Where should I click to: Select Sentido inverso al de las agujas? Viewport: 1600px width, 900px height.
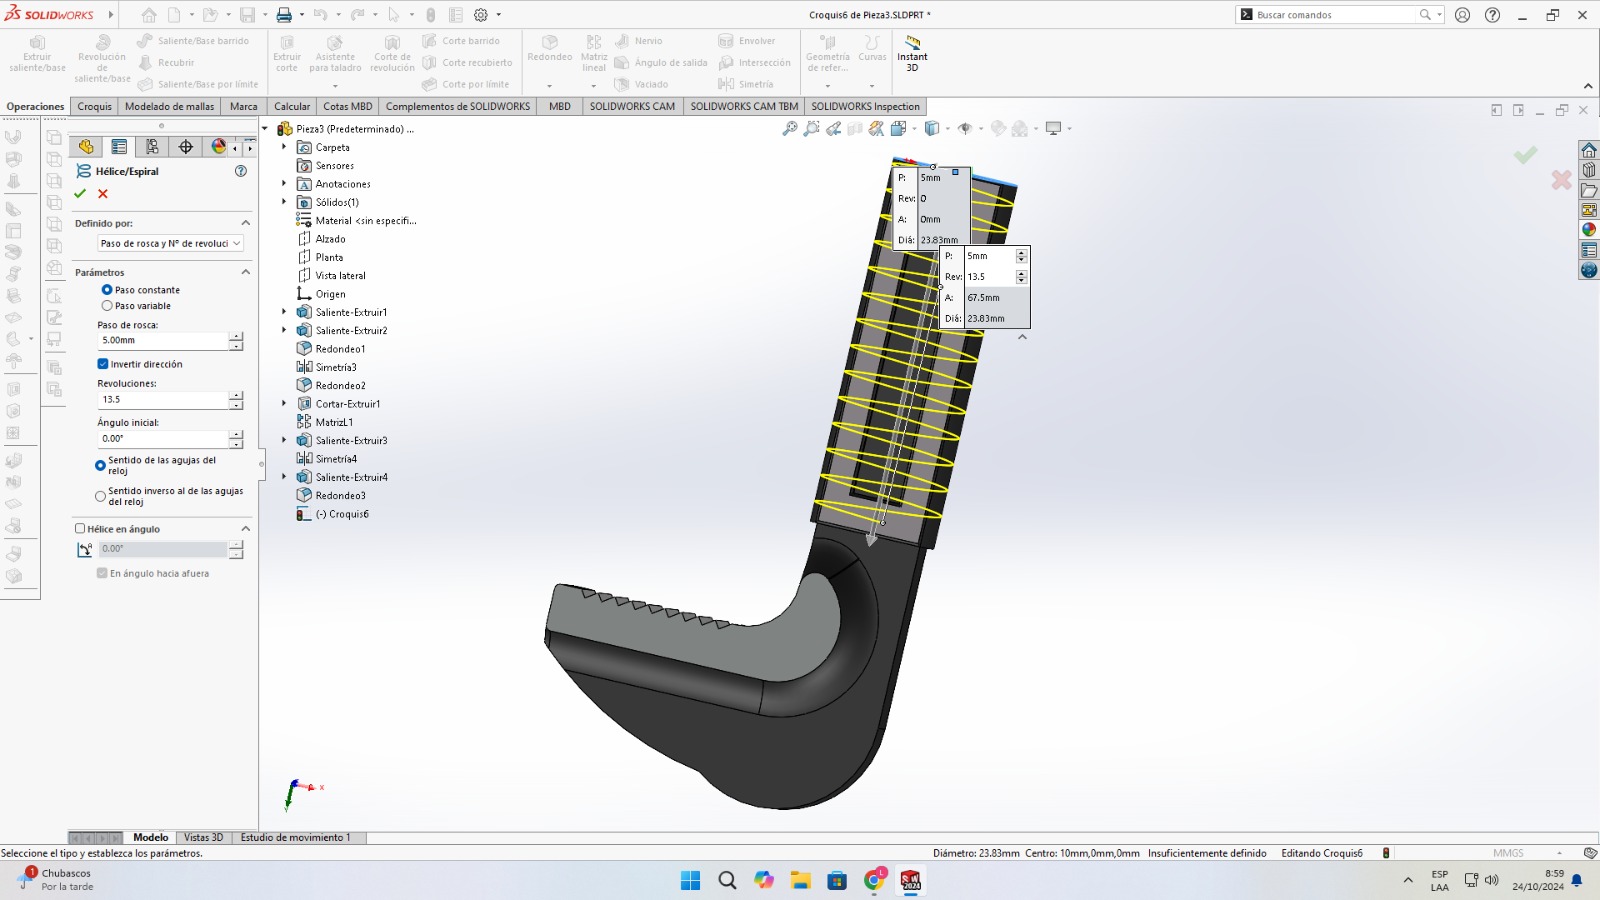pyautogui.click(x=100, y=496)
